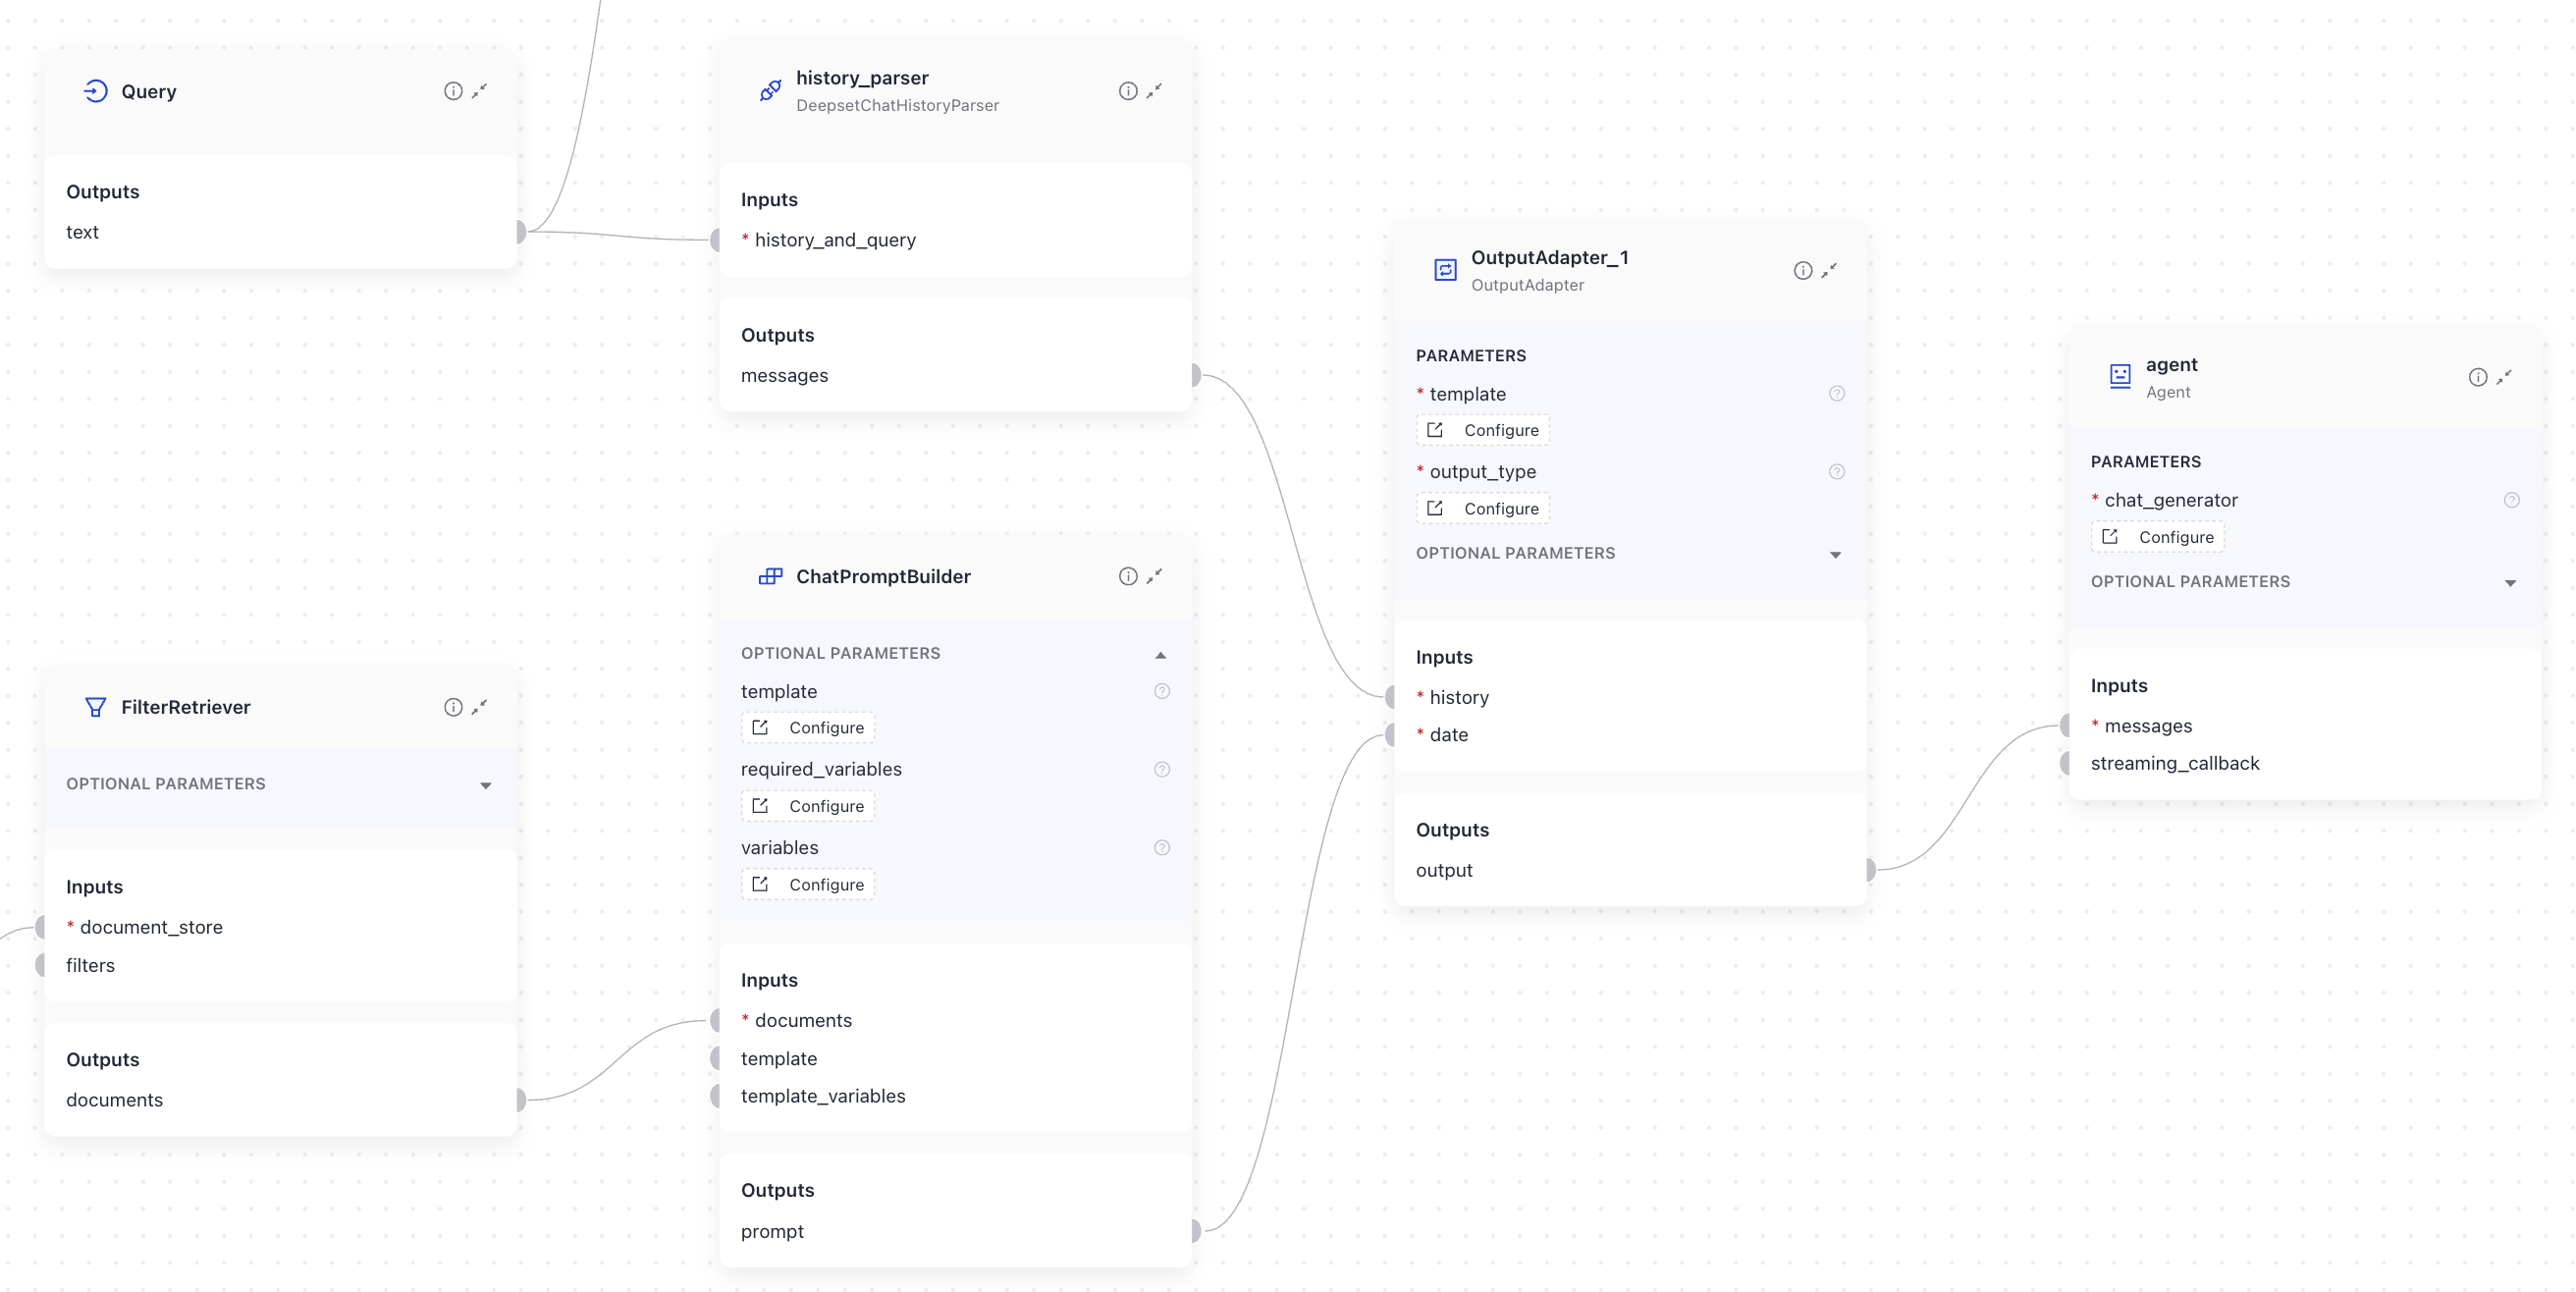Click the FilterRetriever documents output port

click(519, 1100)
